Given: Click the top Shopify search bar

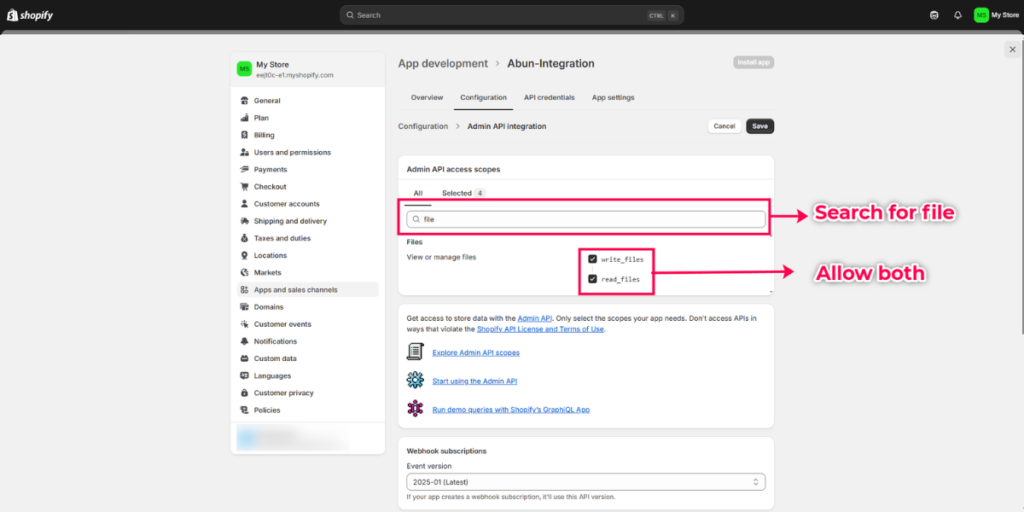Looking at the screenshot, I should pos(511,15).
